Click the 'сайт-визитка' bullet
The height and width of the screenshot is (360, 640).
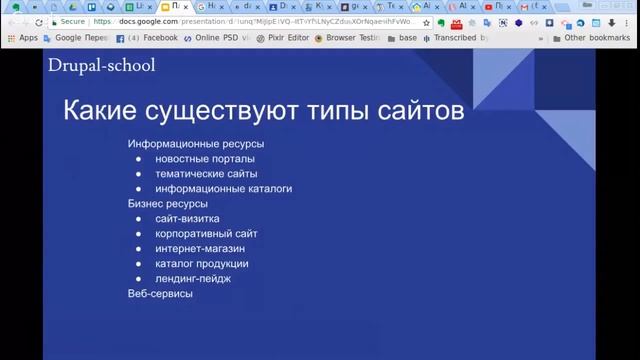[x=187, y=219]
